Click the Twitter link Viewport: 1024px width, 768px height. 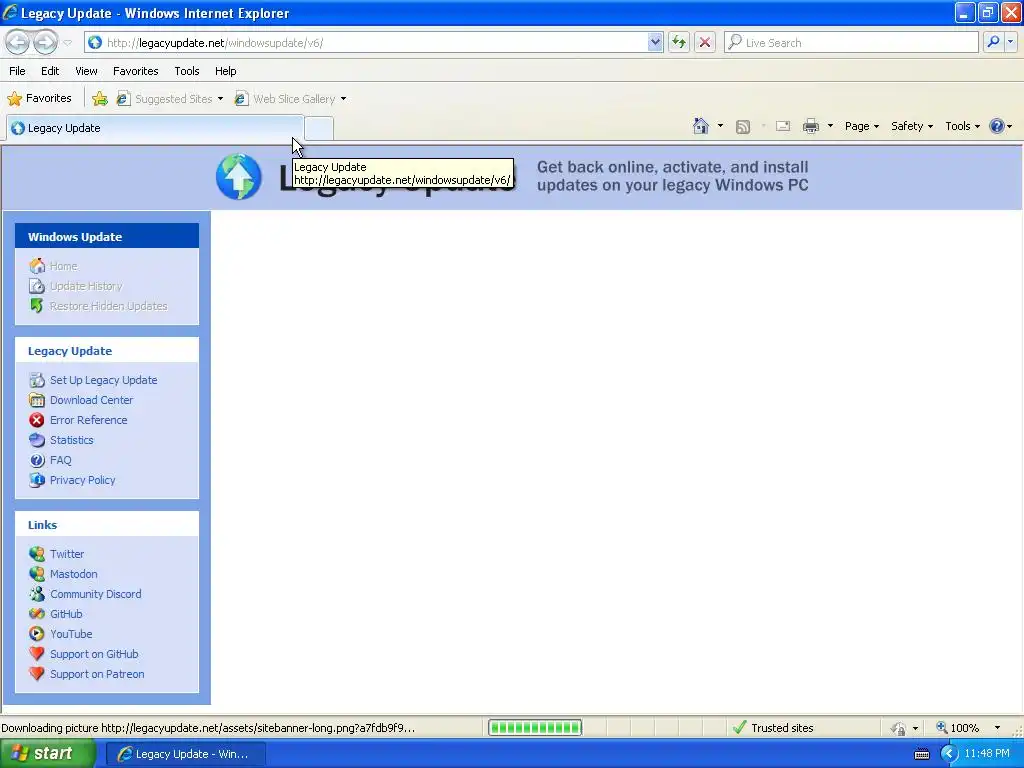coord(67,554)
